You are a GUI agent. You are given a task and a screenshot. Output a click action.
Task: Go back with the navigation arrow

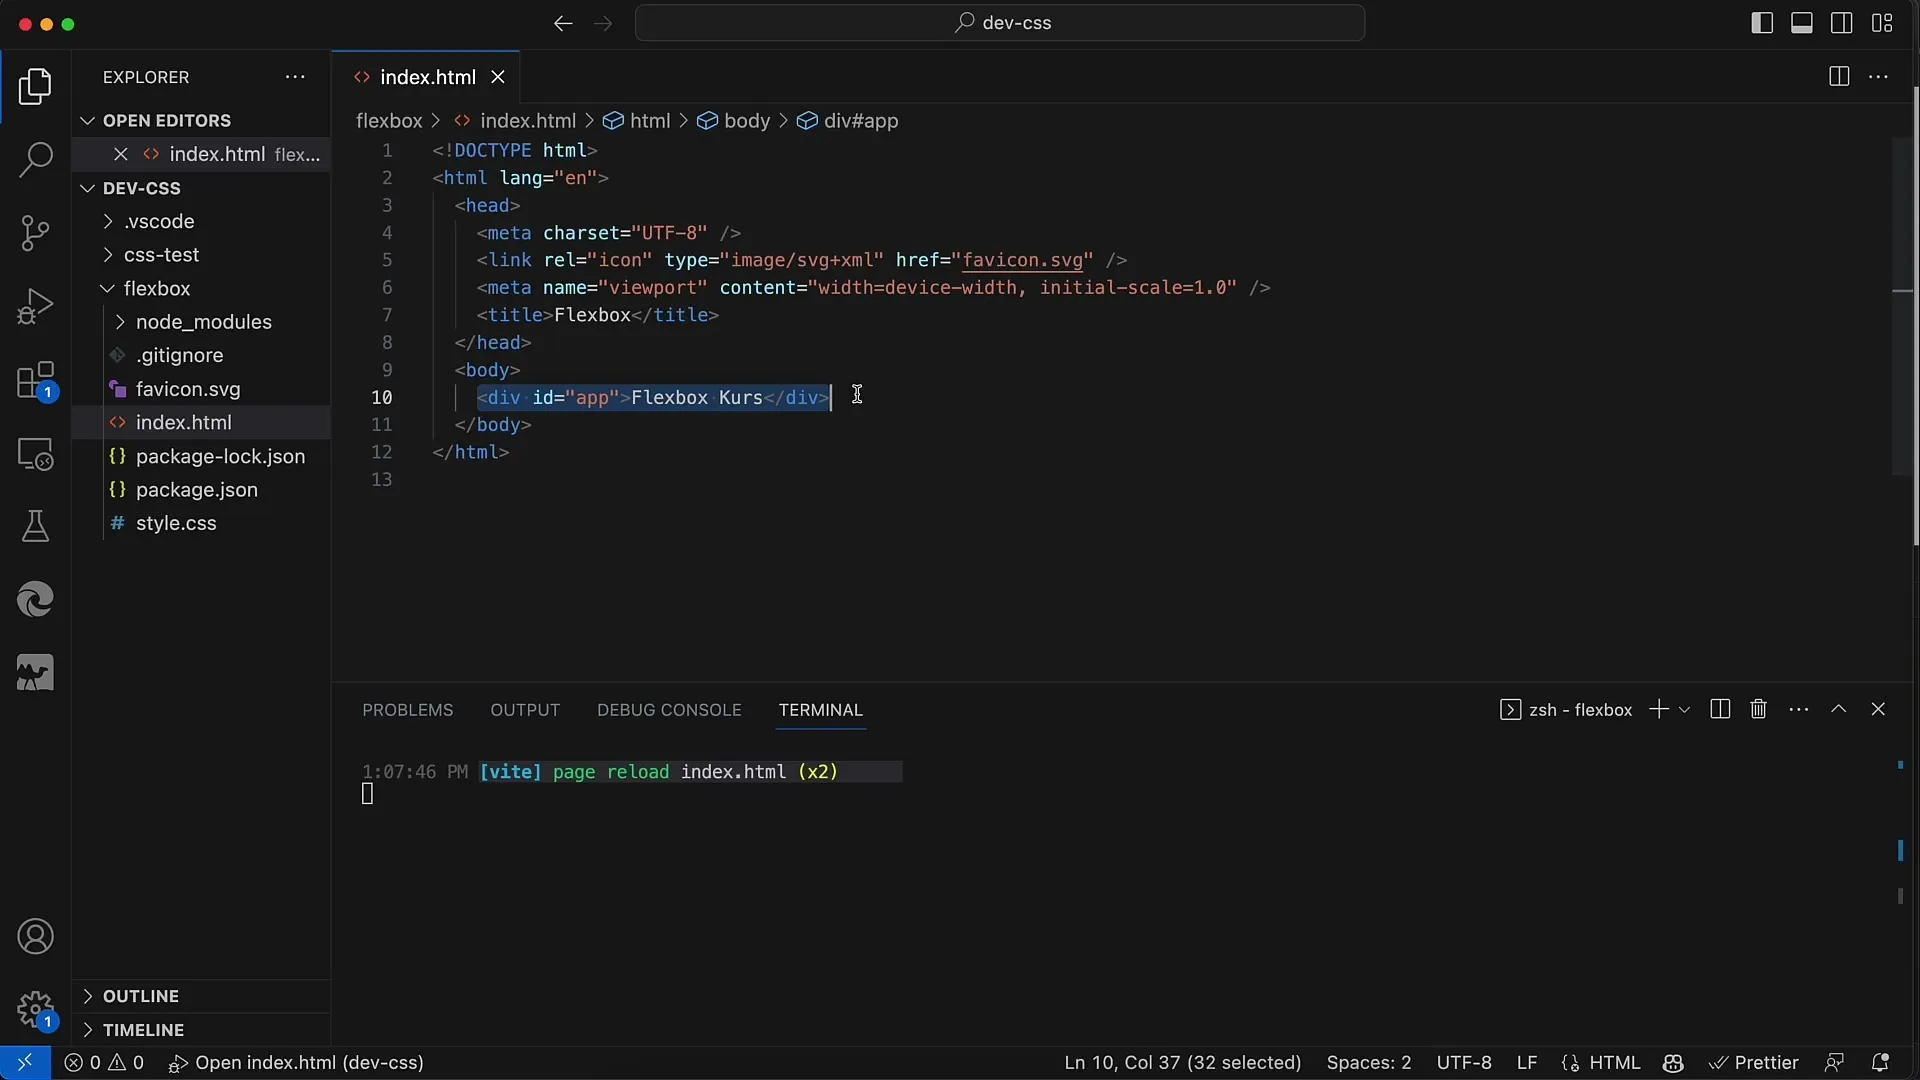click(563, 23)
